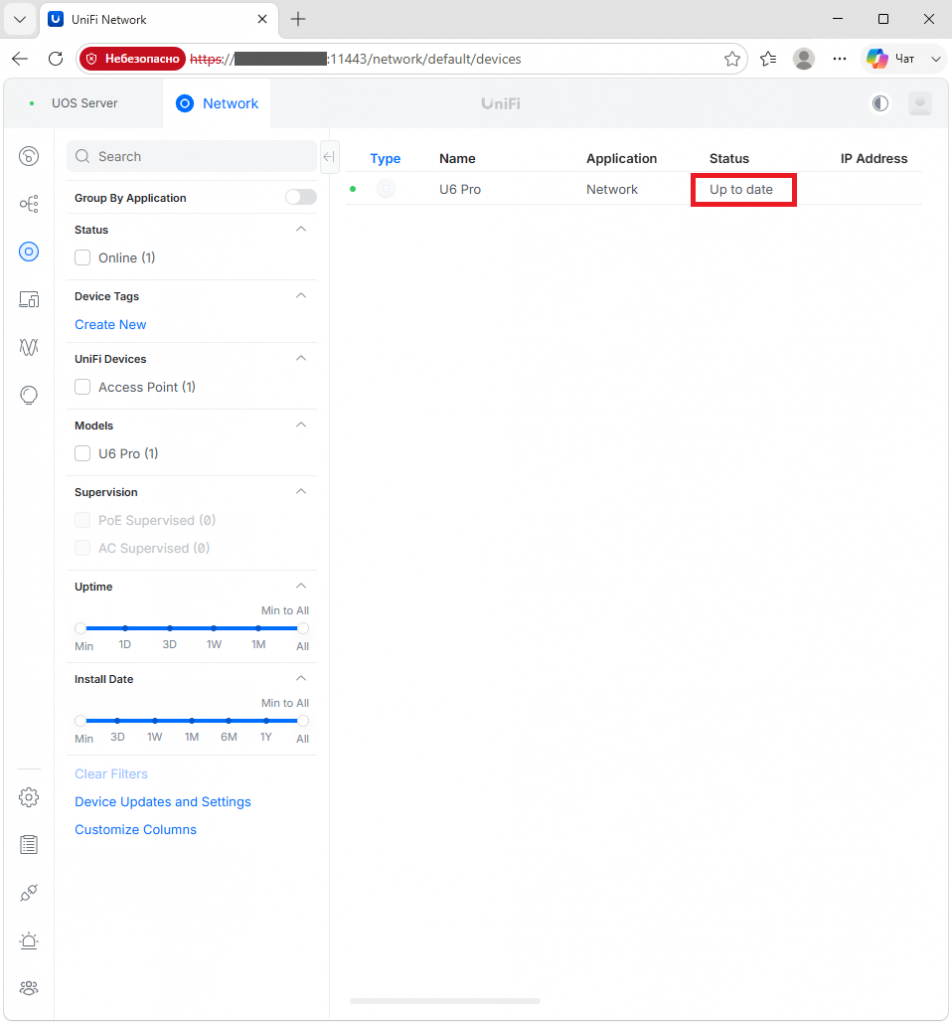Reload the page with the browser refresh icon

coord(56,59)
